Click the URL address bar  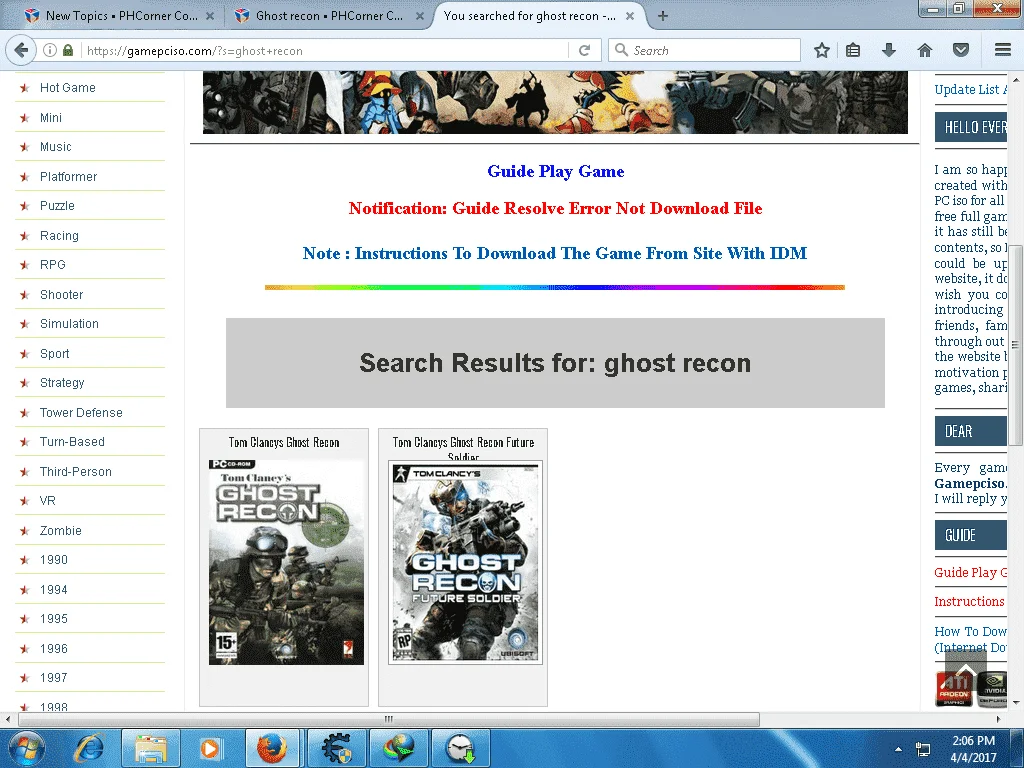(323, 50)
